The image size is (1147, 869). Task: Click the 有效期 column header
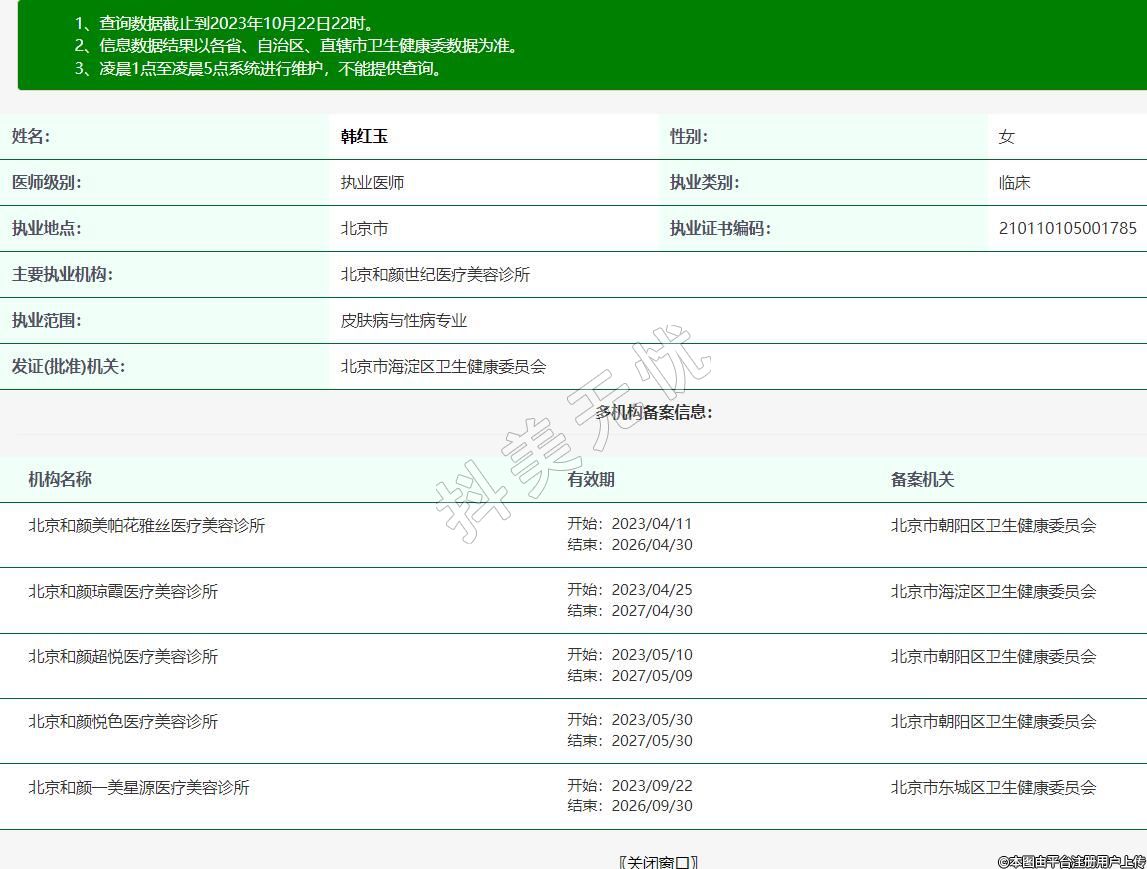[591, 479]
